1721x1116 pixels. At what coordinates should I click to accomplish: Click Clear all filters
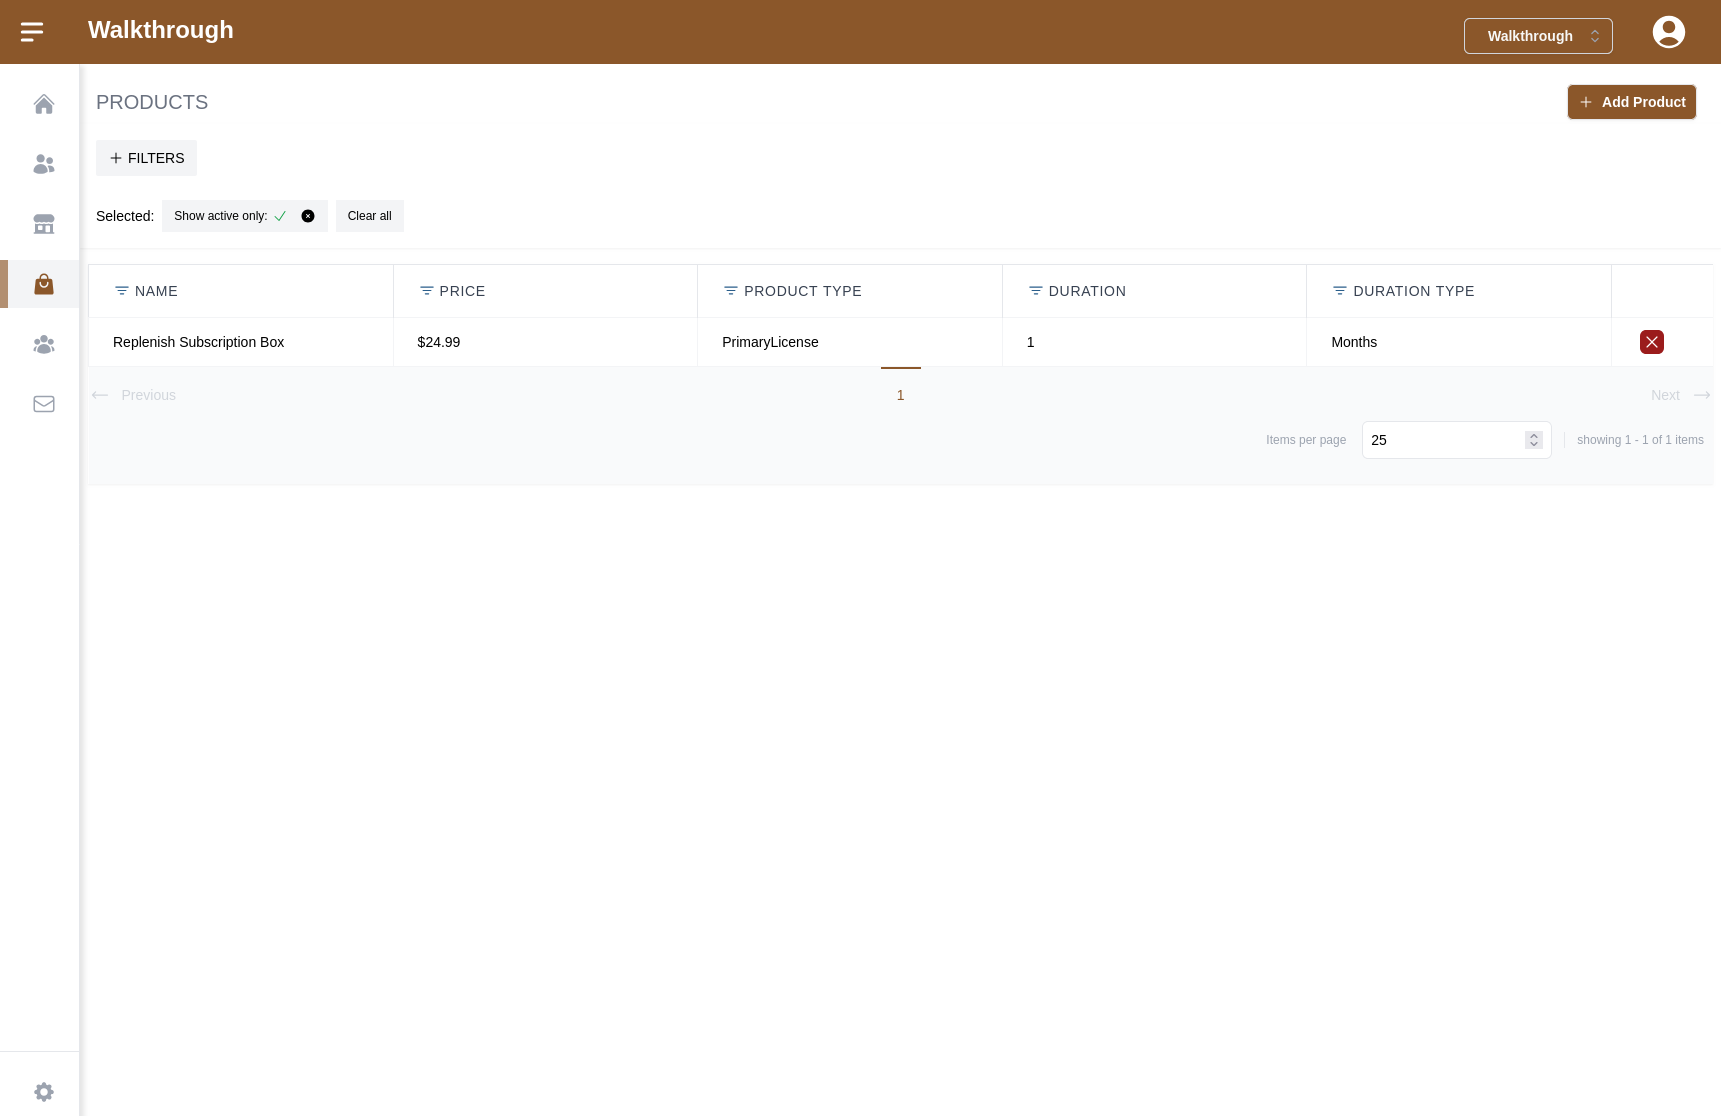point(369,216)
